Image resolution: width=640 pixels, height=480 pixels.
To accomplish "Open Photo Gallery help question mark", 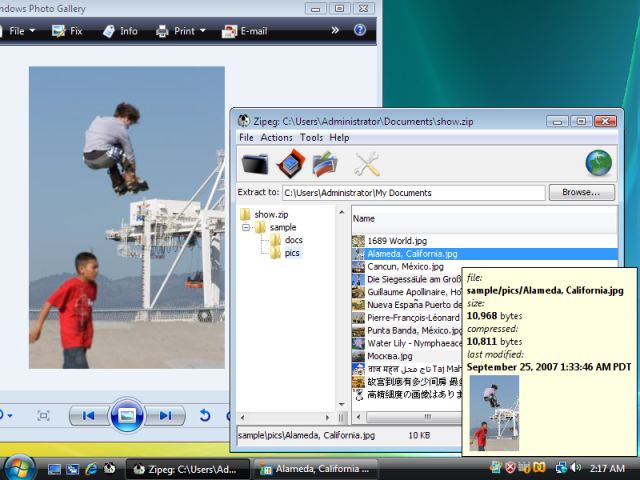I will [x=360, y=30].
